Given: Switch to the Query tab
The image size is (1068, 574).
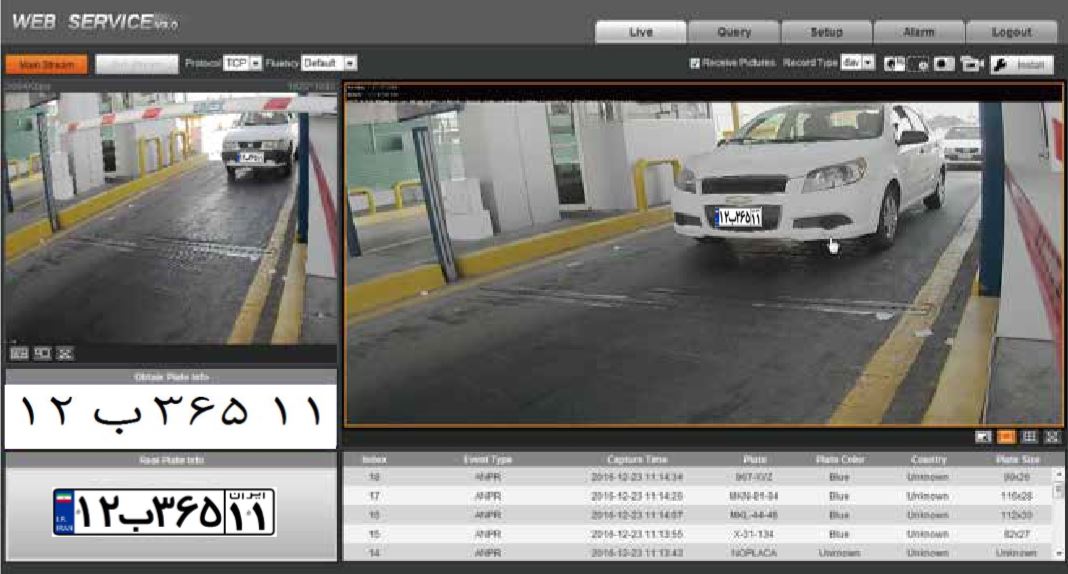Looking at the screenshot, I should click(x=734, y=32).
